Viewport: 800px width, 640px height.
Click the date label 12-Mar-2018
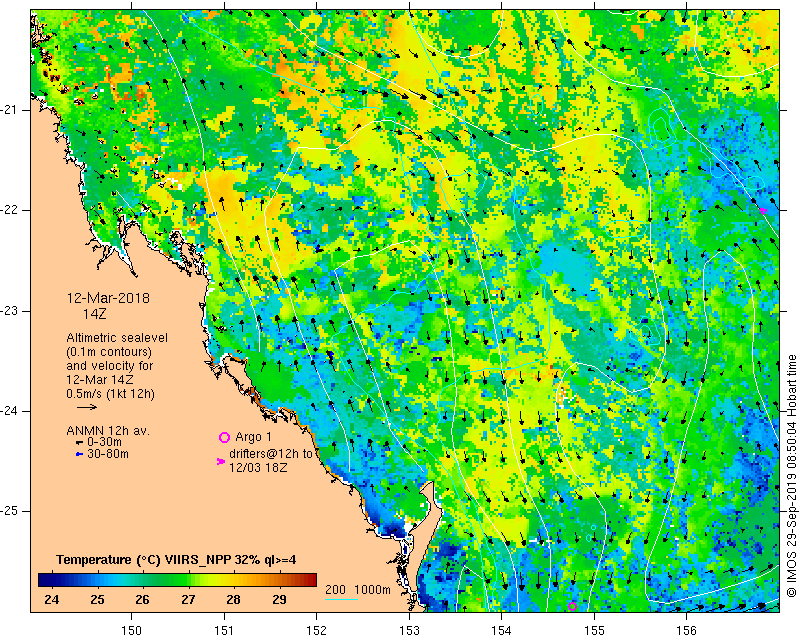108,298
